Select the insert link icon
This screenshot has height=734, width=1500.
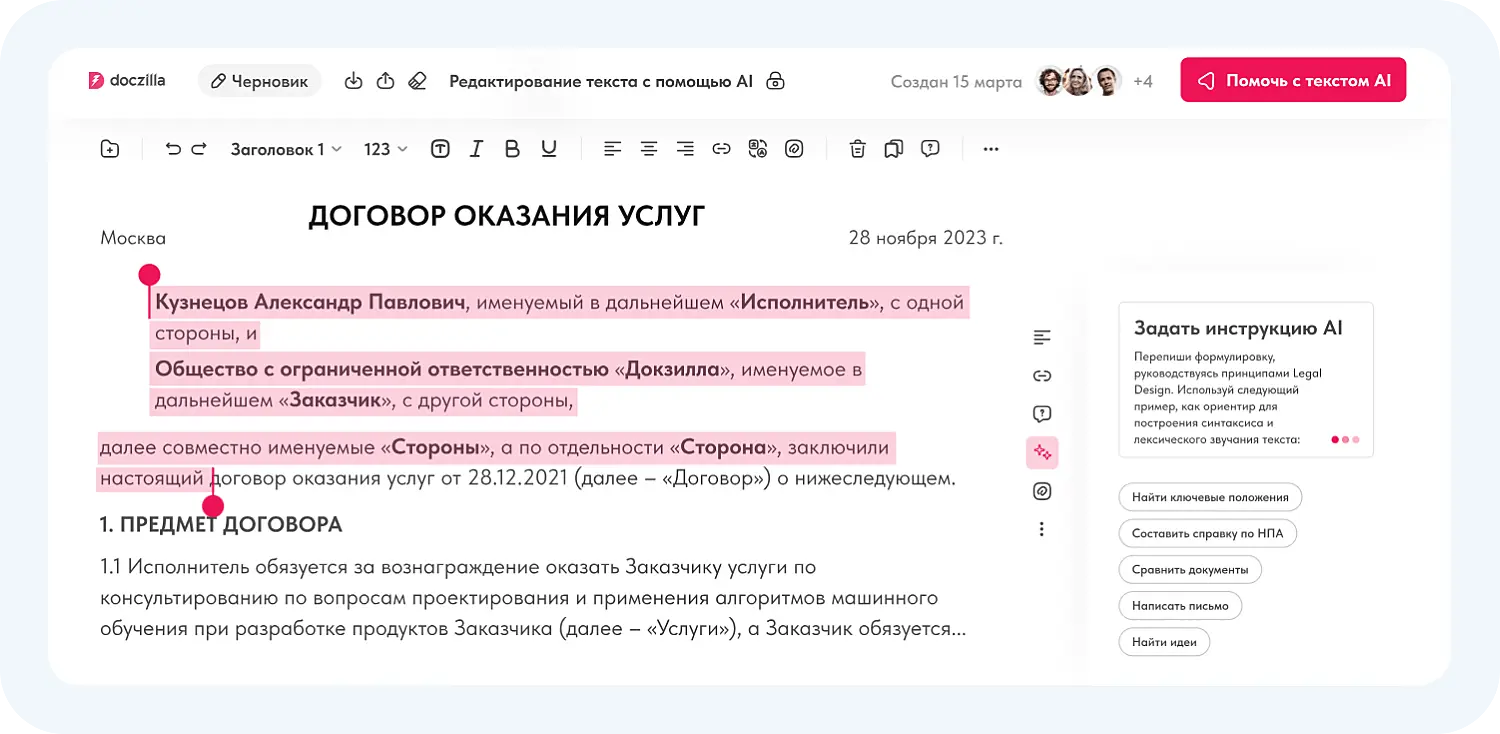click(x=722, y=148)
